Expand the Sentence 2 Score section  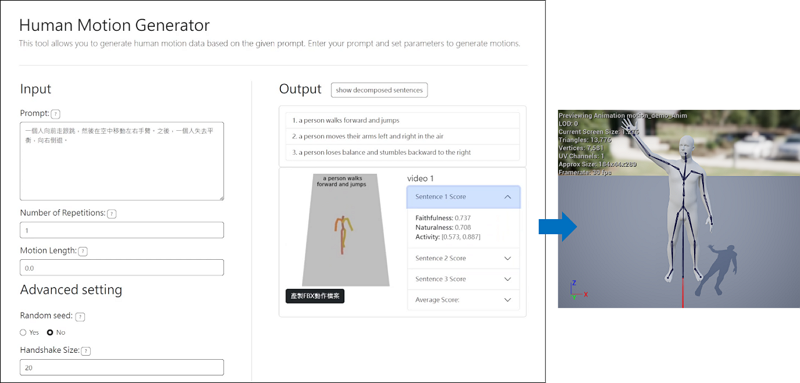(x=463, y=258)
